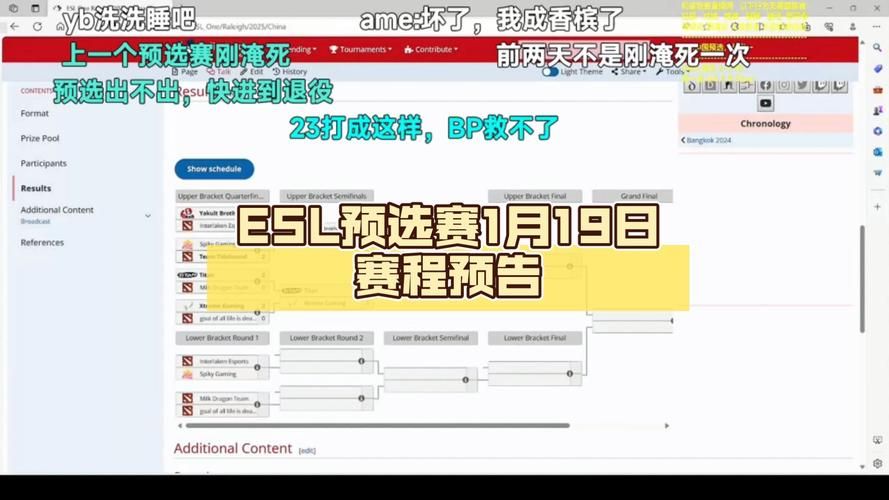Open Outlook in the Edge sidebar
The width and height of the screenshot is (889, 500).
878,152
